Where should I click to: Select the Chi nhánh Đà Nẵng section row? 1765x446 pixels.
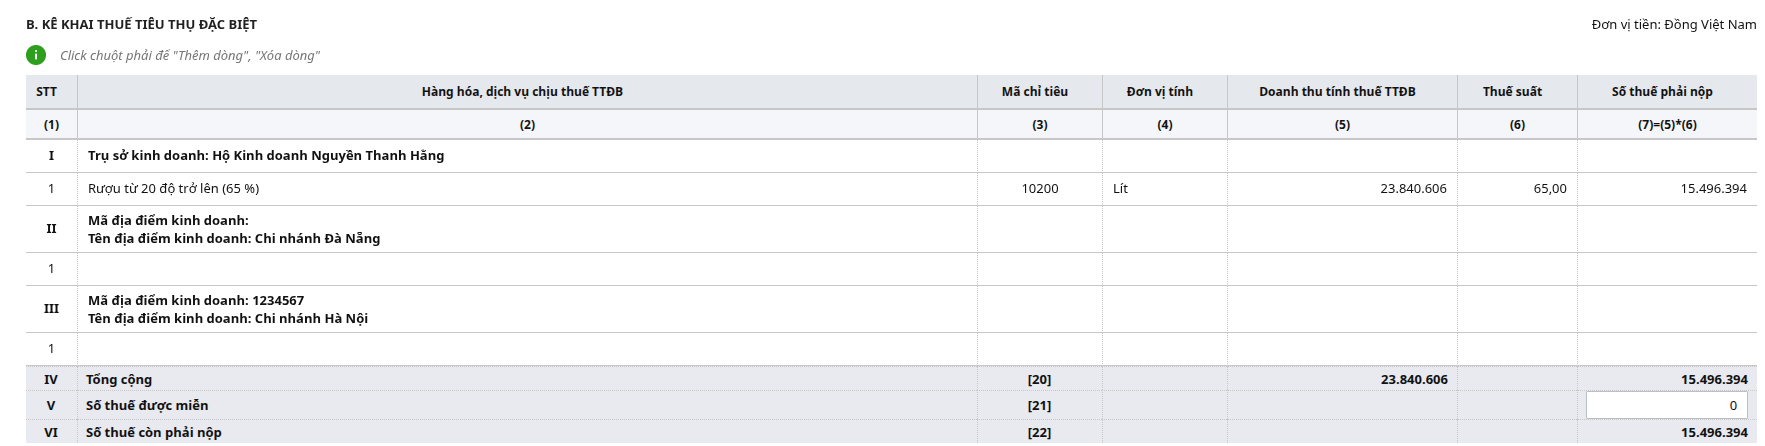tap(234, 230)
